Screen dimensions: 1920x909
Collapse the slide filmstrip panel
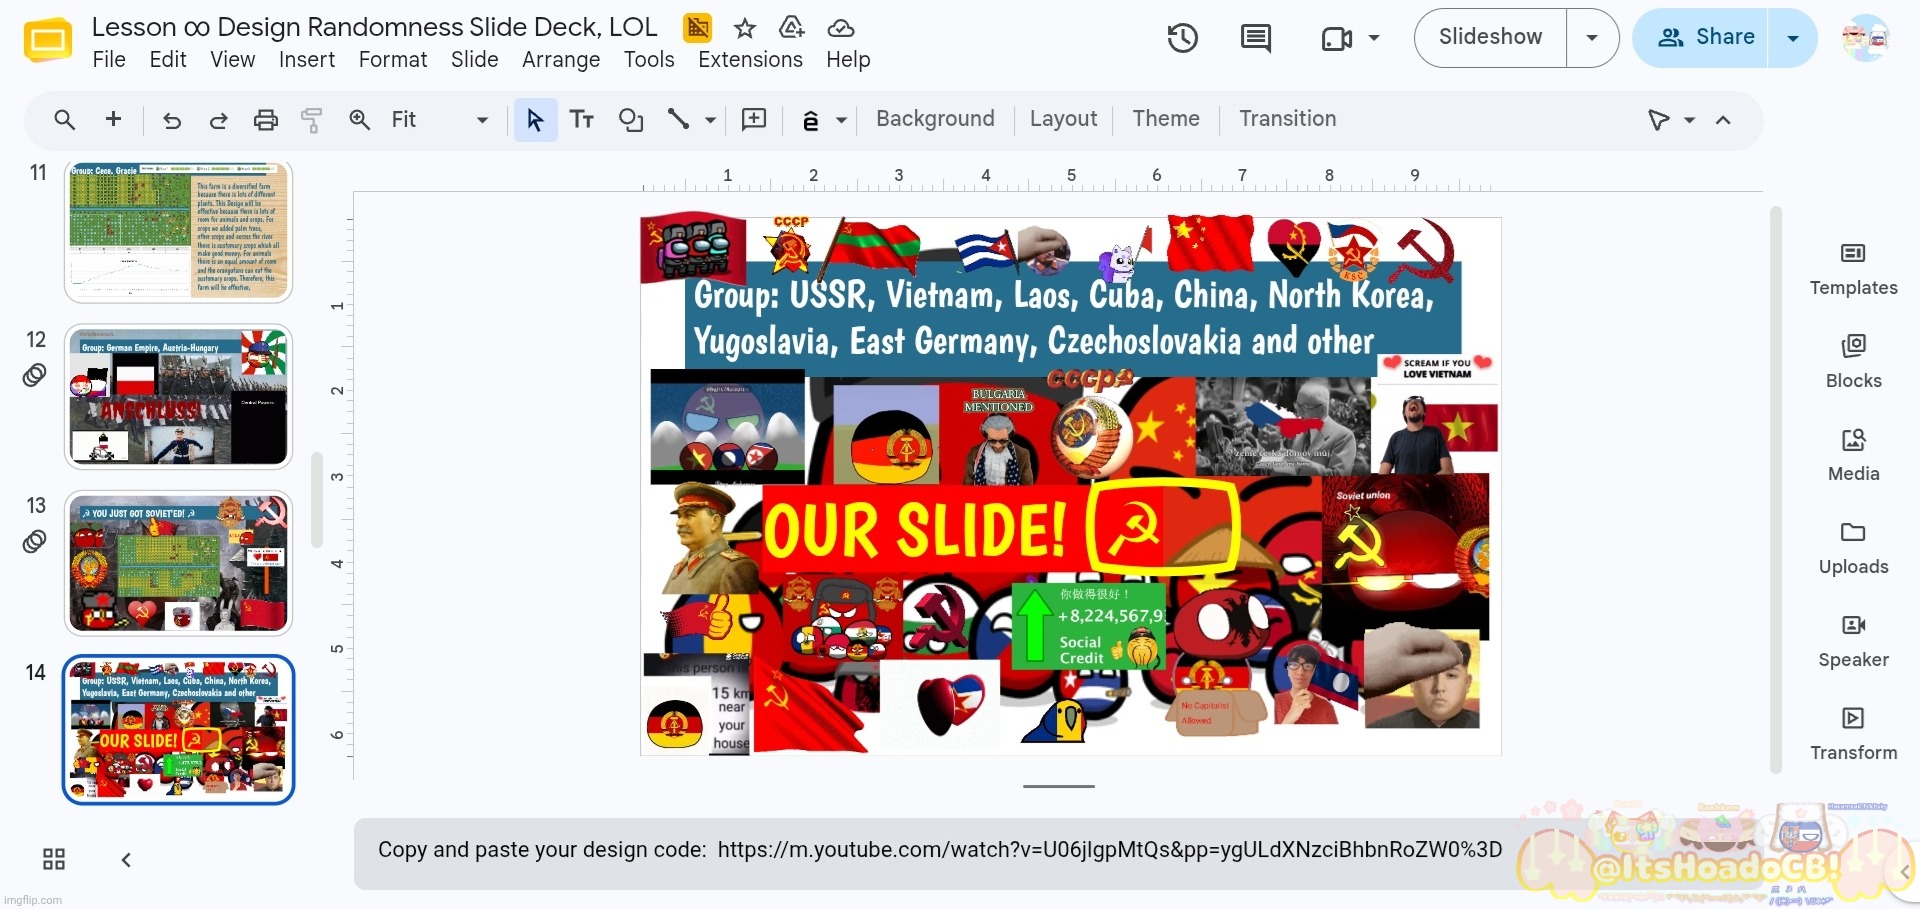click(x=126, y=860)
